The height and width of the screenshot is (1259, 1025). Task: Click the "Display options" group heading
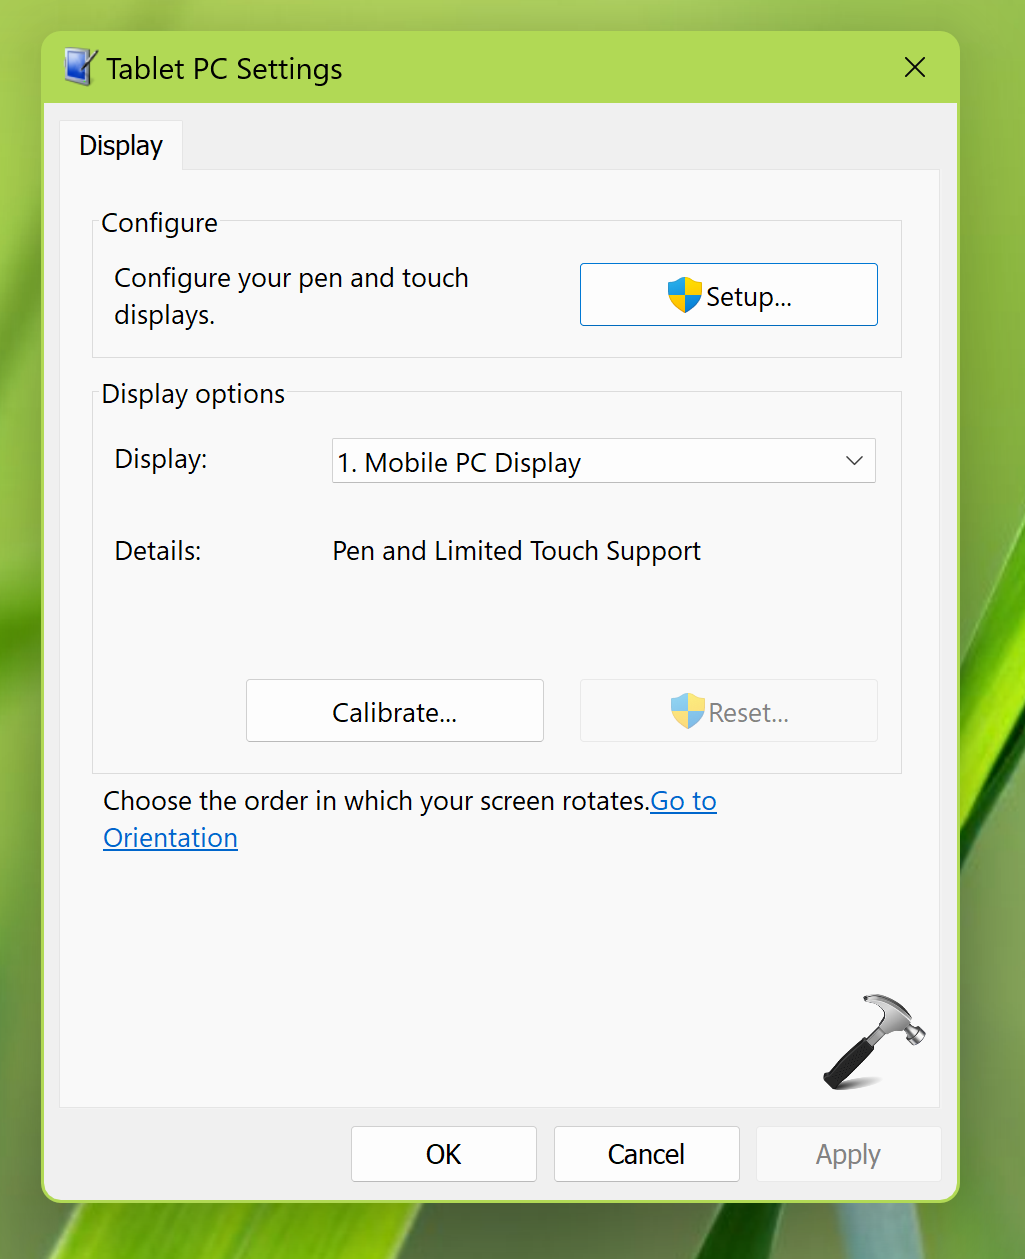click(x=193, y=394)
